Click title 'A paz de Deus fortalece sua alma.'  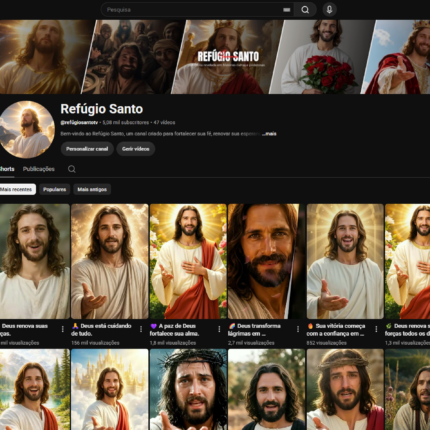click(174, 329)
